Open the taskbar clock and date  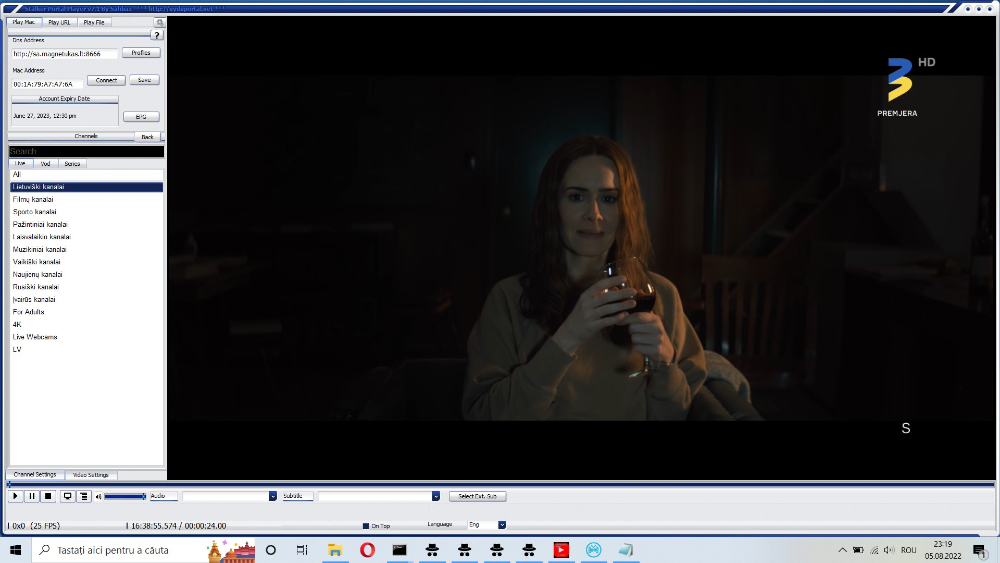coord(943,550)
